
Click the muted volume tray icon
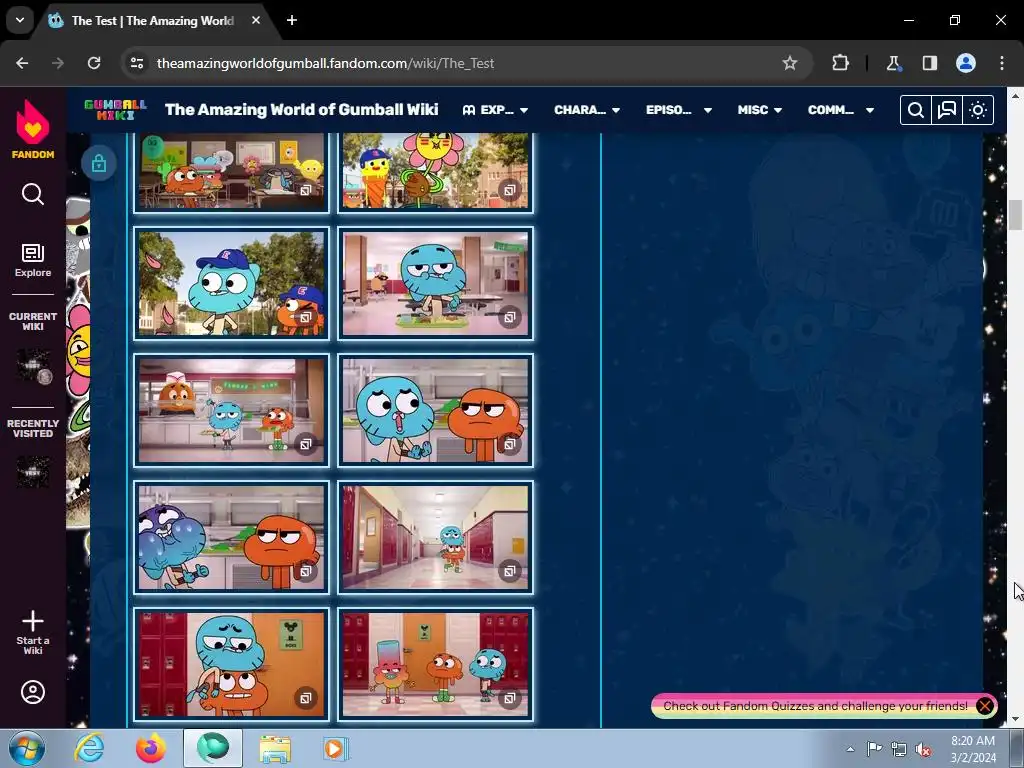coord(923,750)
